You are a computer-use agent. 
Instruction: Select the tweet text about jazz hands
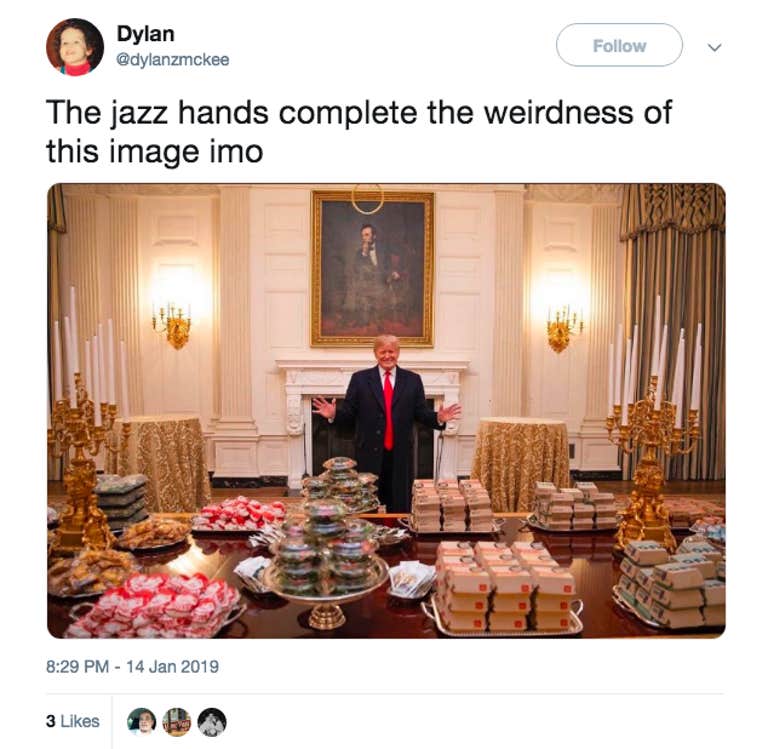coord(359,131)
